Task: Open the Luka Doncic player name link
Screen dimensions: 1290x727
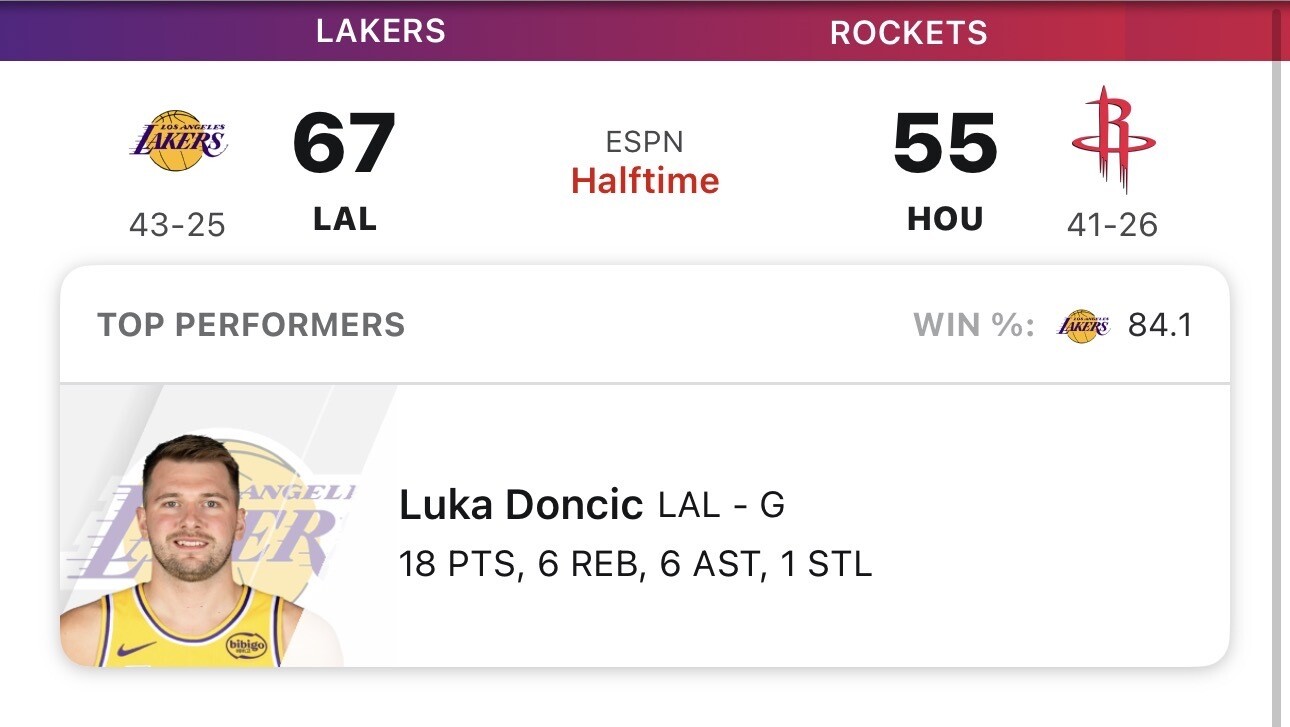Action: 520,505
